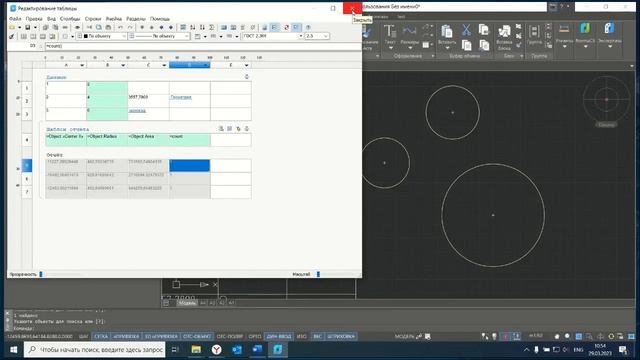Adjust the Масштаб slider
Image resolution: width=640 pixels, height=360 pixels.
[318, 274]
